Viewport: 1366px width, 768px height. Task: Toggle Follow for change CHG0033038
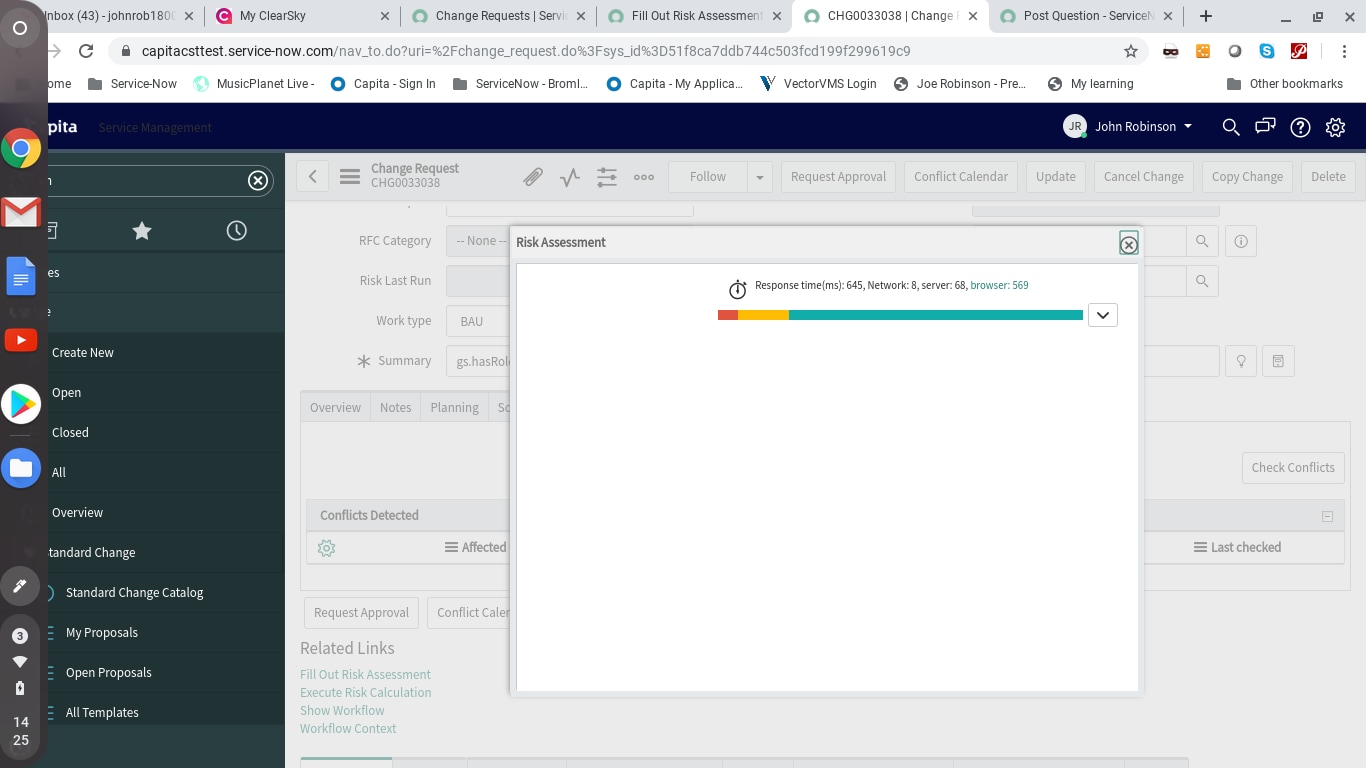707,176
